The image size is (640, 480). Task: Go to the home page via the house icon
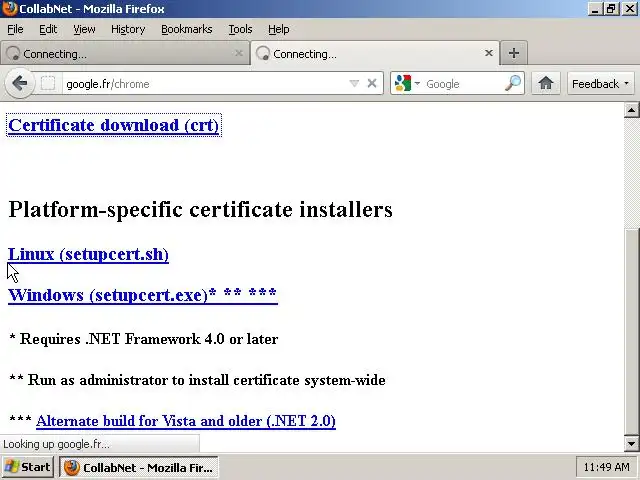pos(546,83)
